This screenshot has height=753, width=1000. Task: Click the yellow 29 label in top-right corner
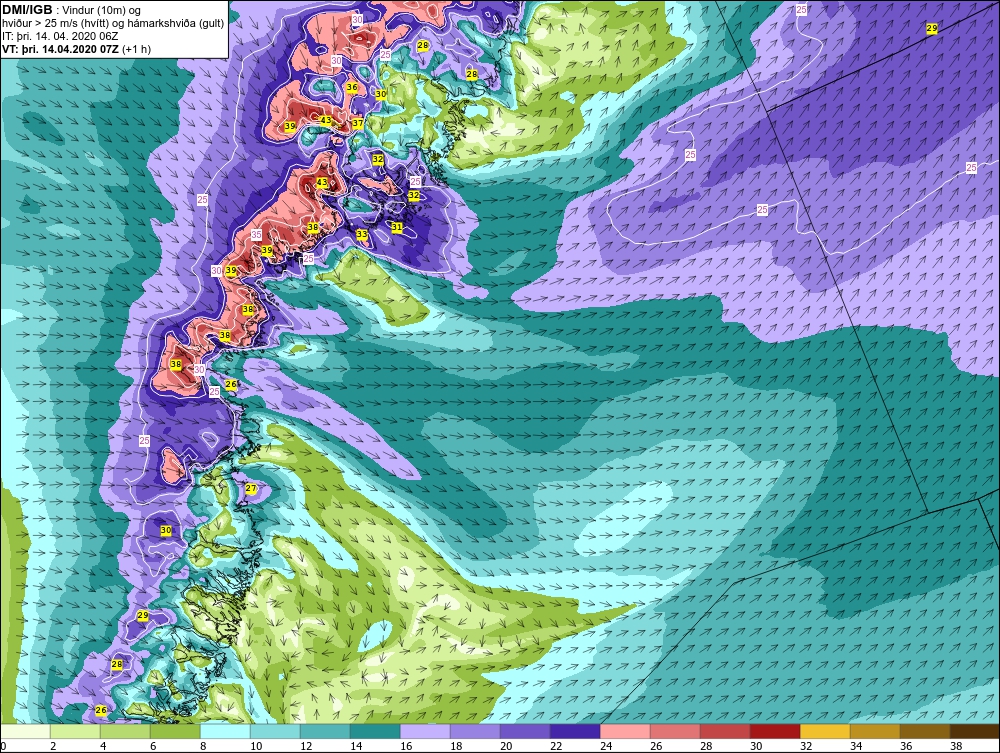(932, 29)
